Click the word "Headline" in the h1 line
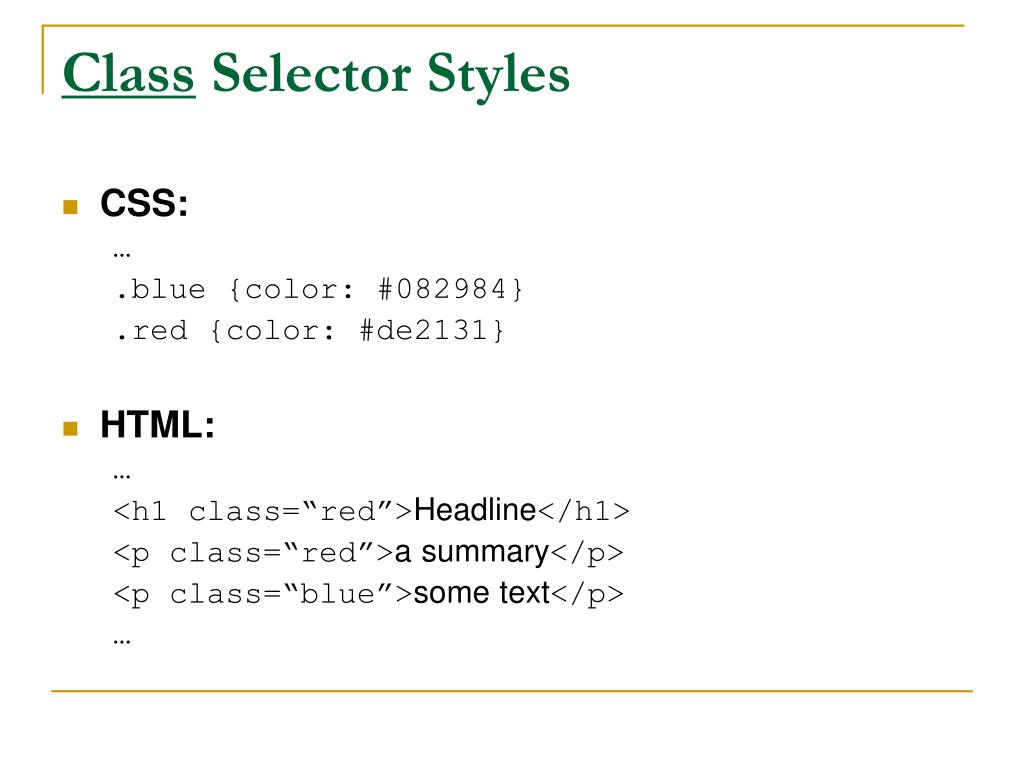This screenshot has height=768, width=1024. pyautogui.click(x=475, y=510)
